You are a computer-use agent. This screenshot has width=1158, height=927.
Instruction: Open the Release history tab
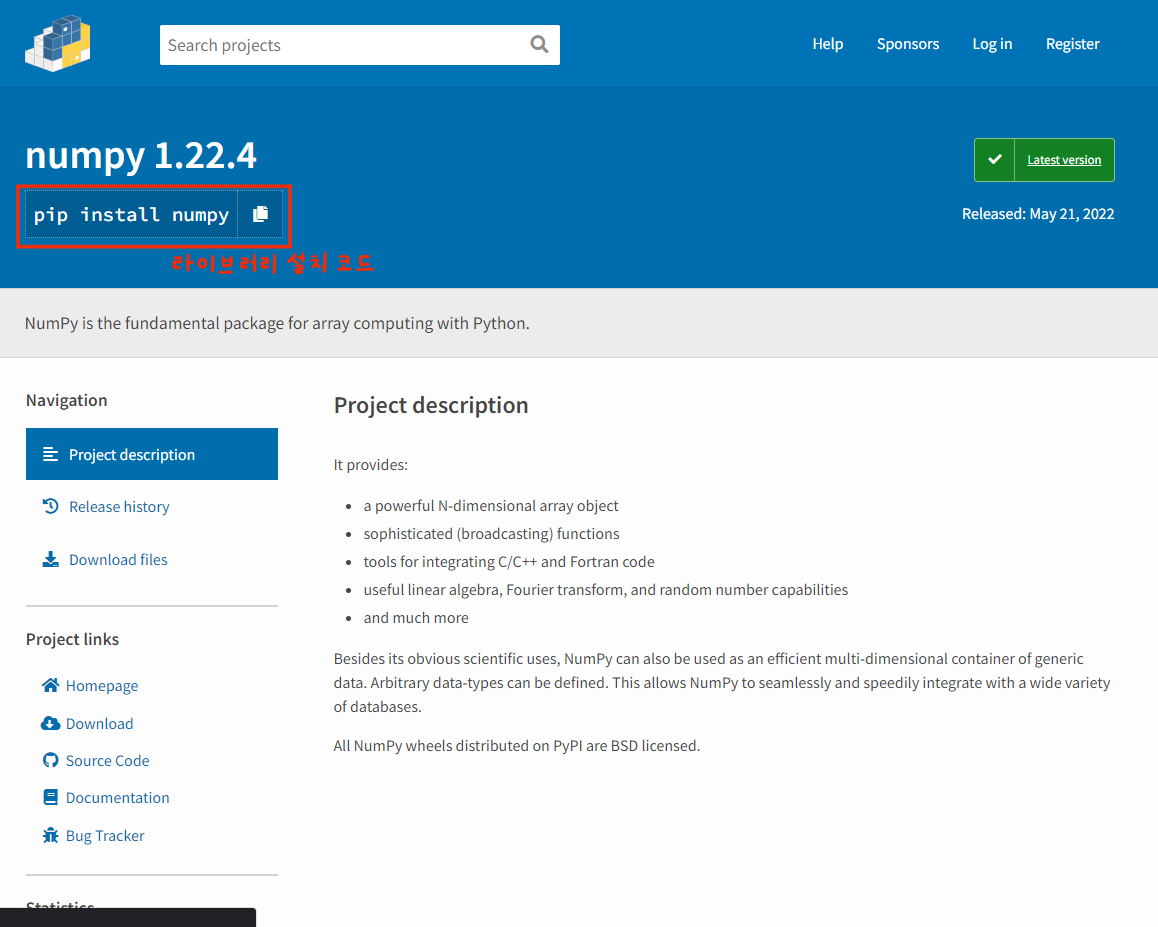pos(119,507)
